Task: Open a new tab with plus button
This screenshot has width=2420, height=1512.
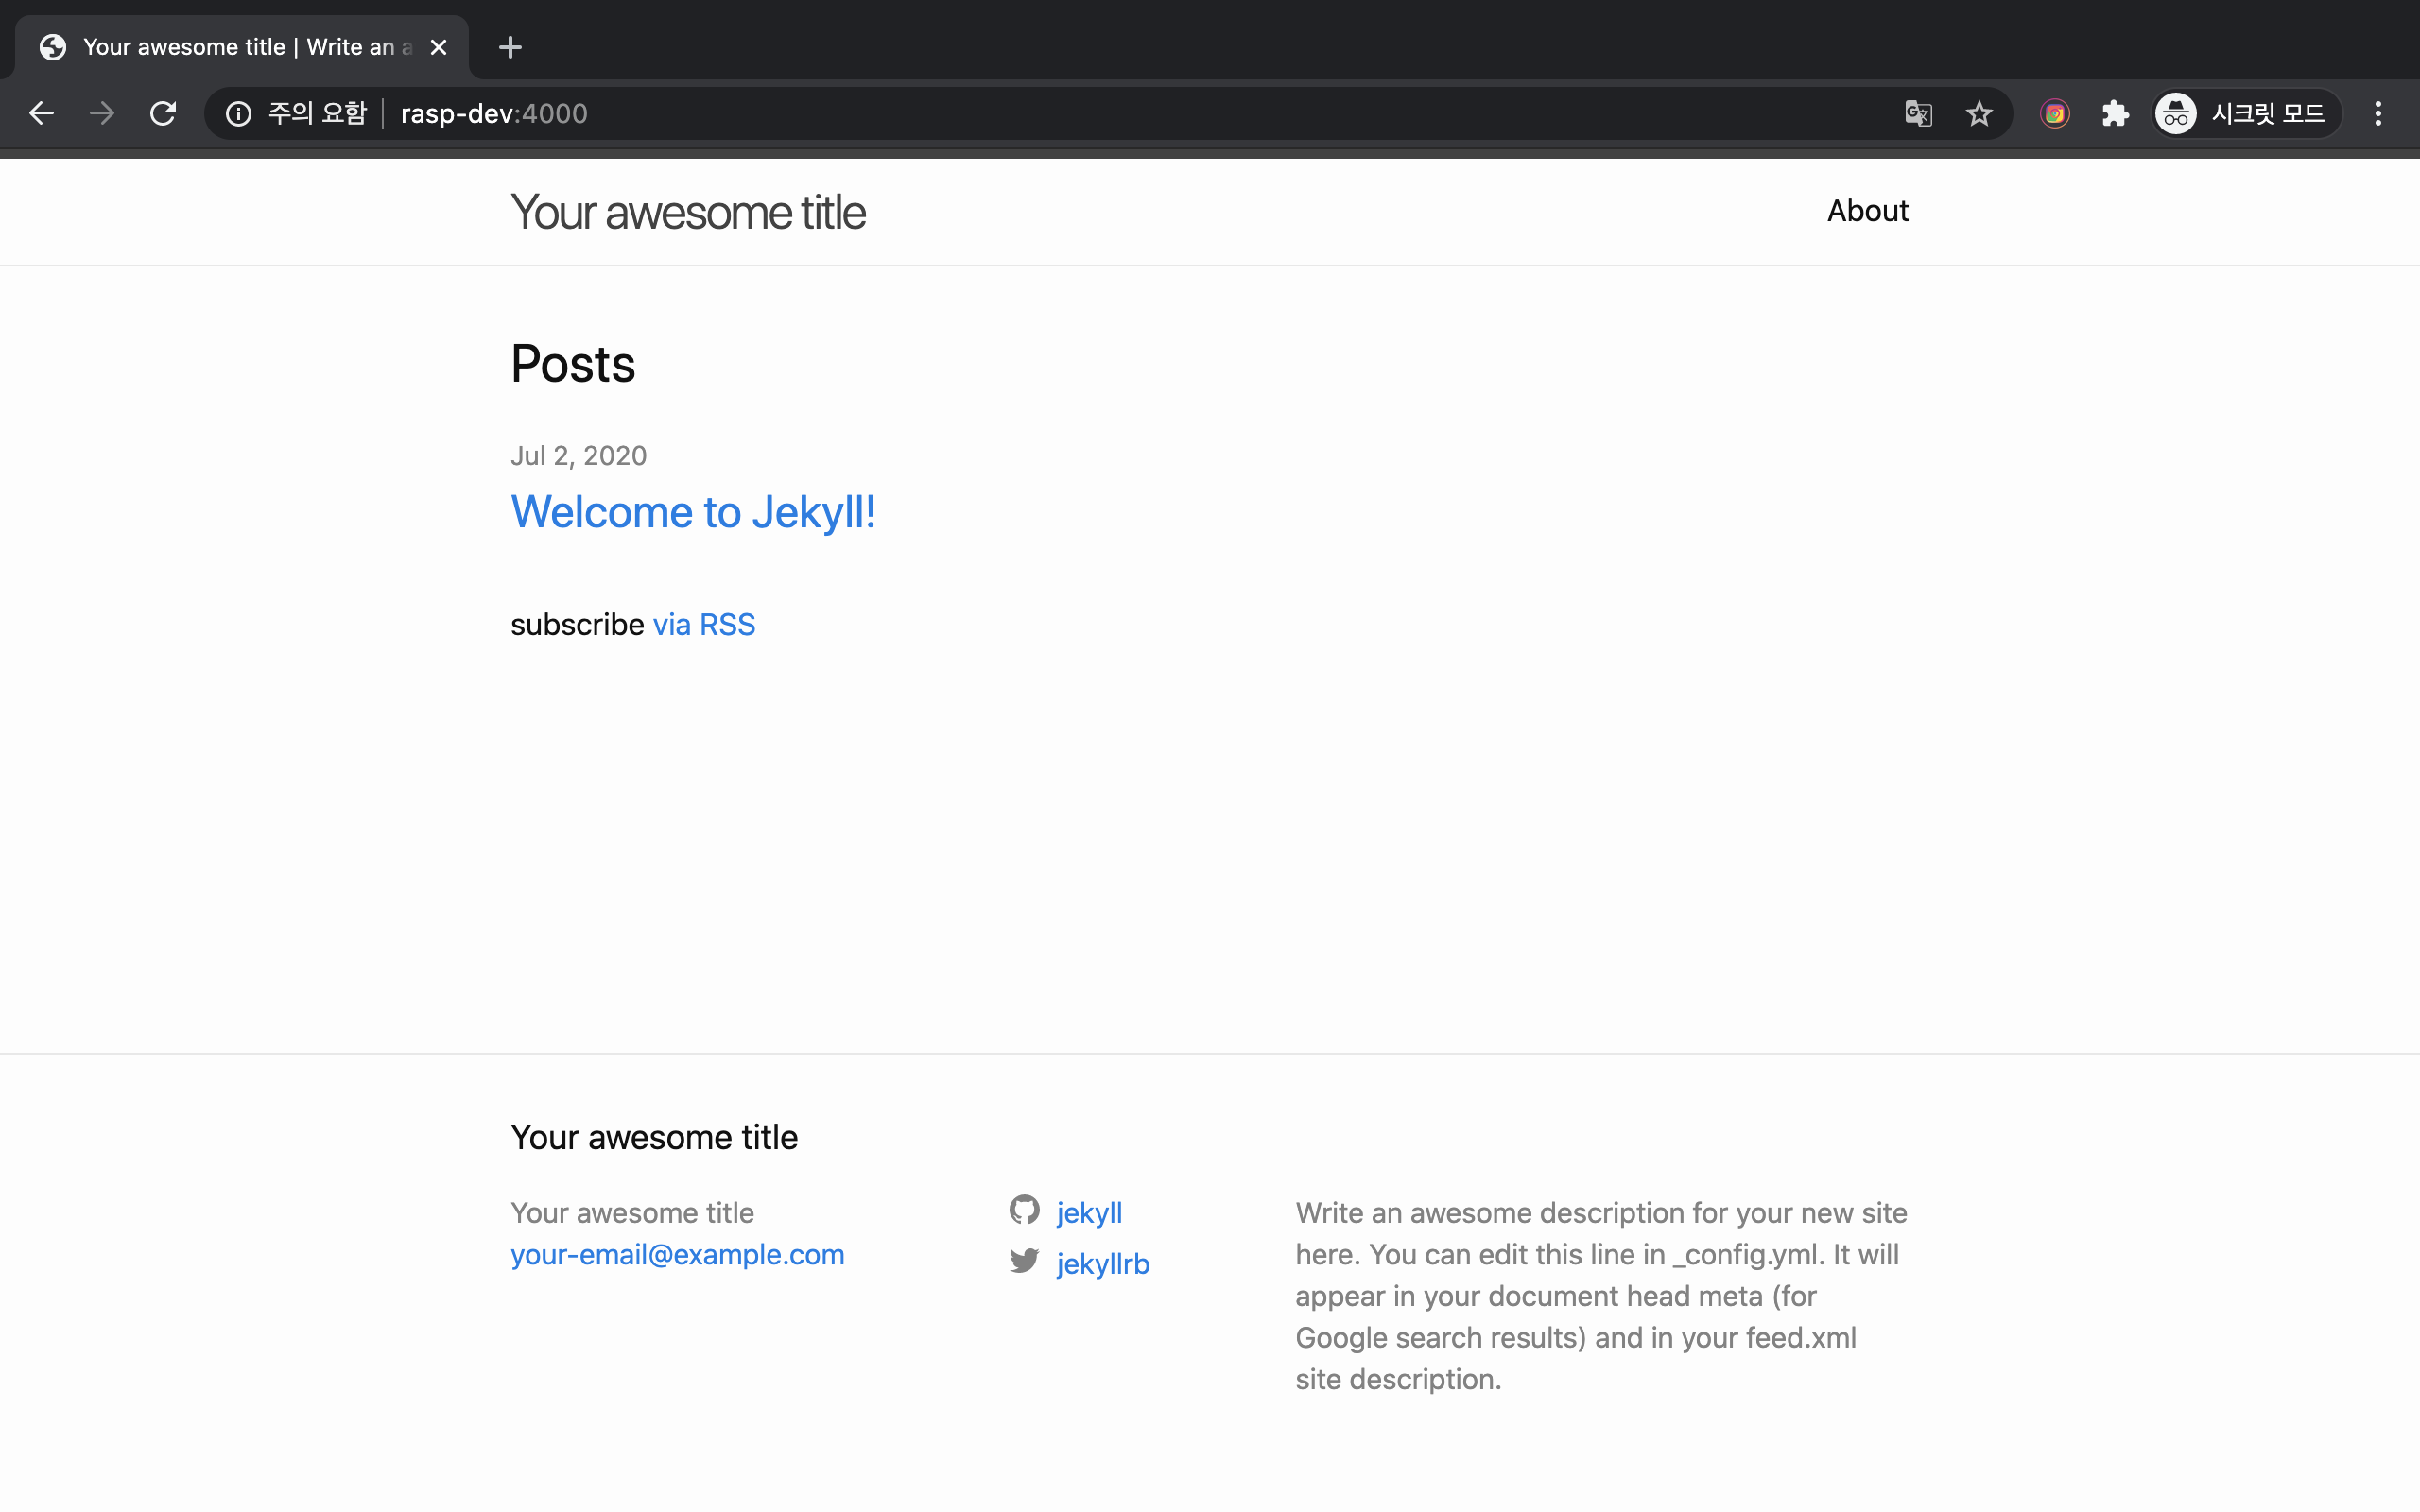Action: (x=510, y=47)
